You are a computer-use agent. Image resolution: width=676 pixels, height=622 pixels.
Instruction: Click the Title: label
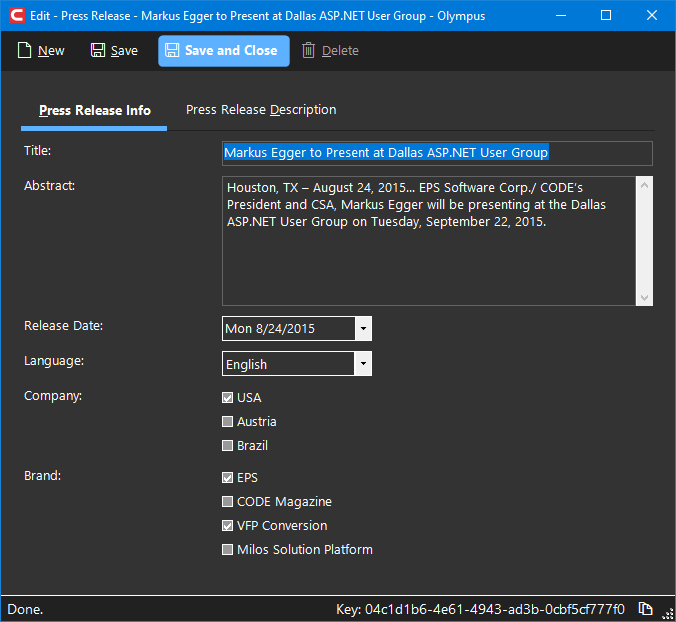point(38,150)
